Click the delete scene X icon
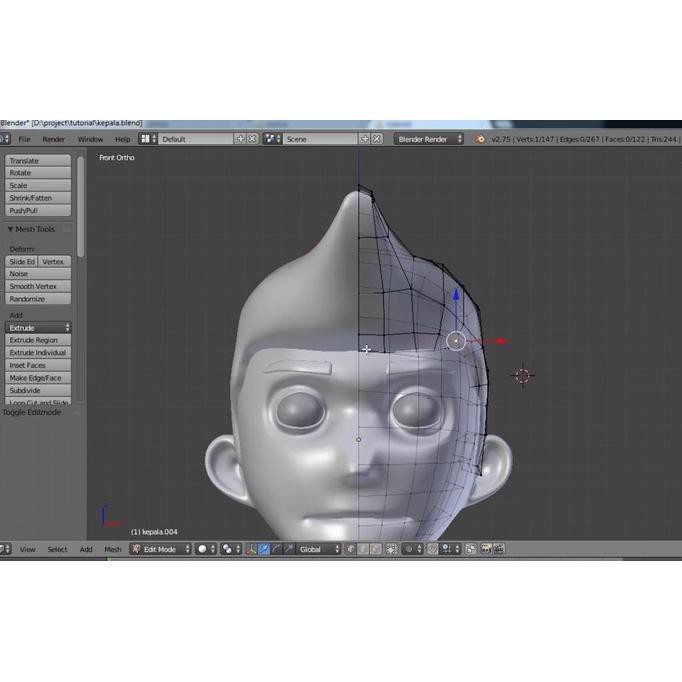Viewport: 682px width, 682px height. pos(376,139)
